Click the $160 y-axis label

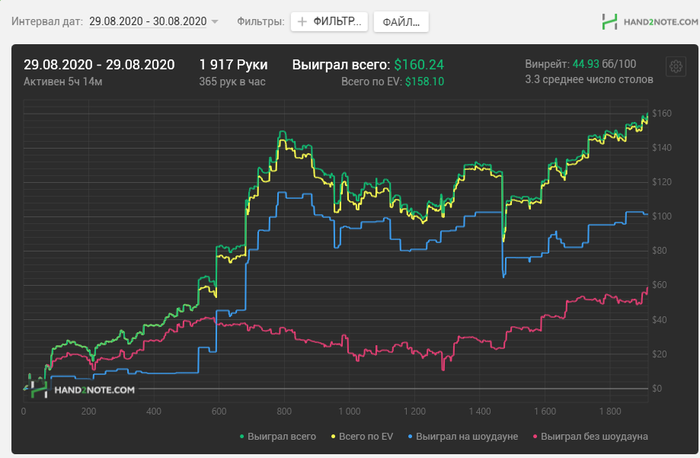[662, 113]
